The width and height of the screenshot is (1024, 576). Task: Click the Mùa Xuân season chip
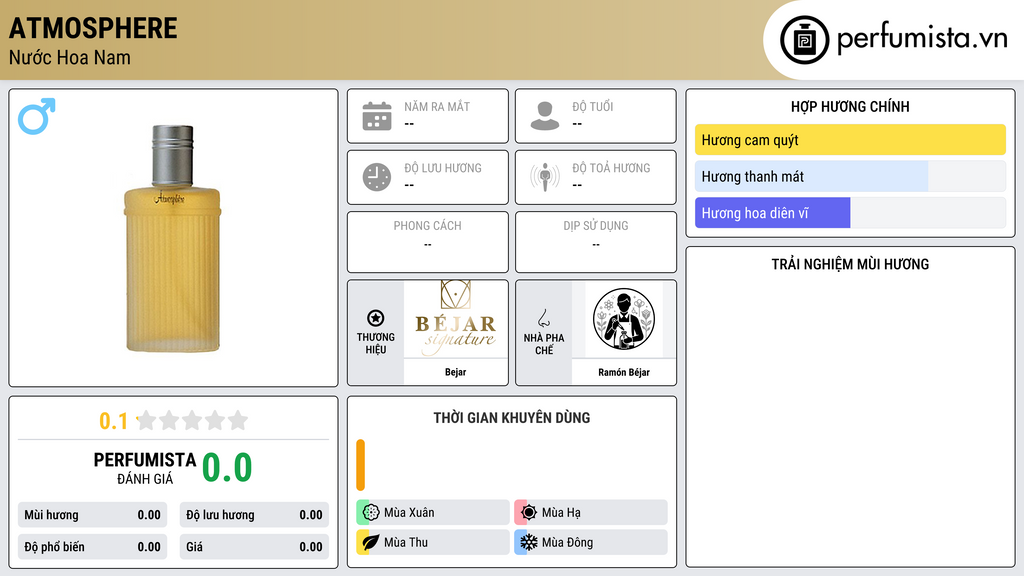point(433,513)
